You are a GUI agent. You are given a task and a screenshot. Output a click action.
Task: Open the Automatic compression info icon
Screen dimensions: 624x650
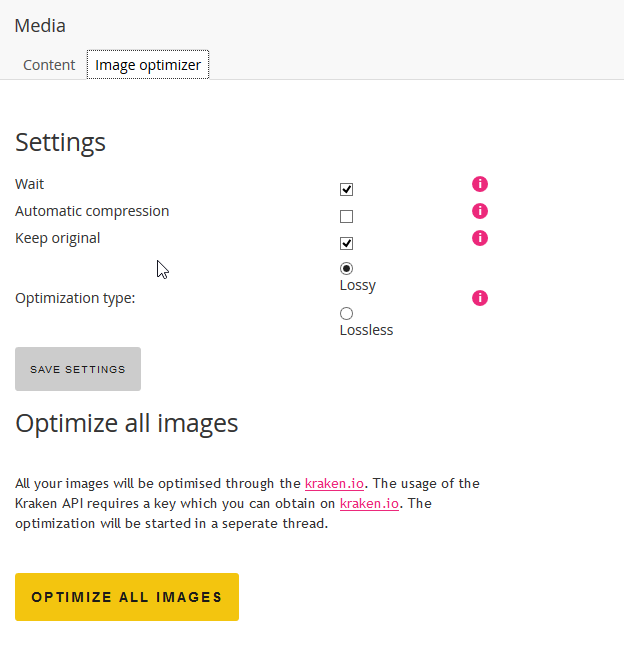coord(480,211)
